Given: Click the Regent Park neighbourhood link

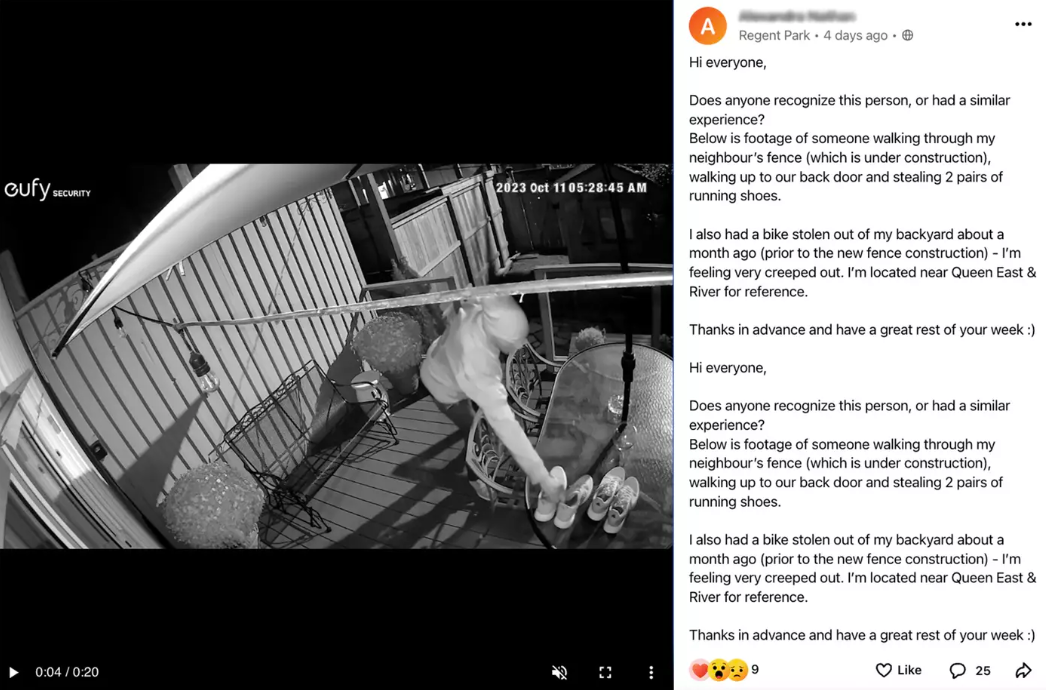Looking at the screenshot, I should coord(774,35).
